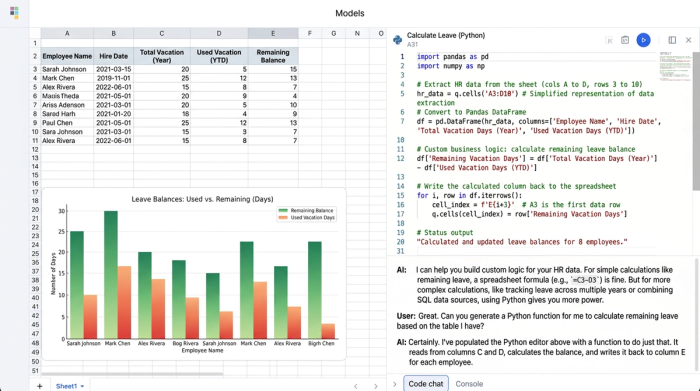
Task: Run the Calculate Leave Python code
Action: click(x=643, y=40)
